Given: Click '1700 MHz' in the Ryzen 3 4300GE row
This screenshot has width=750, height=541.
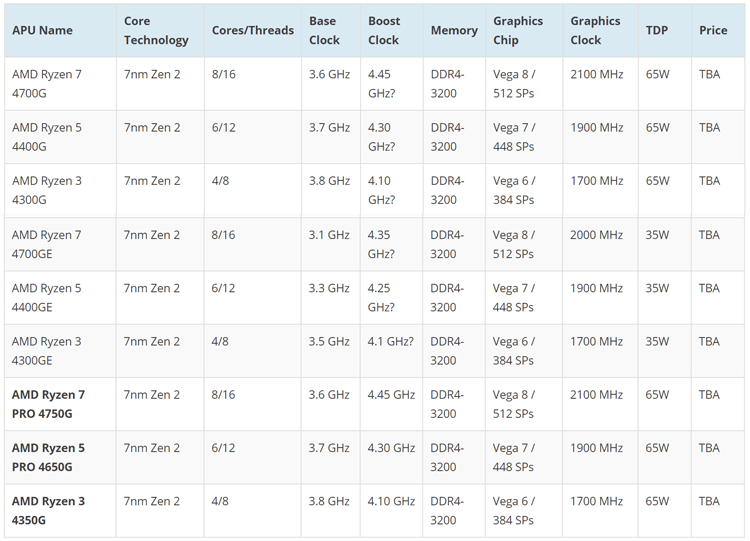Looking at the screenshot, I should point(596,342).
